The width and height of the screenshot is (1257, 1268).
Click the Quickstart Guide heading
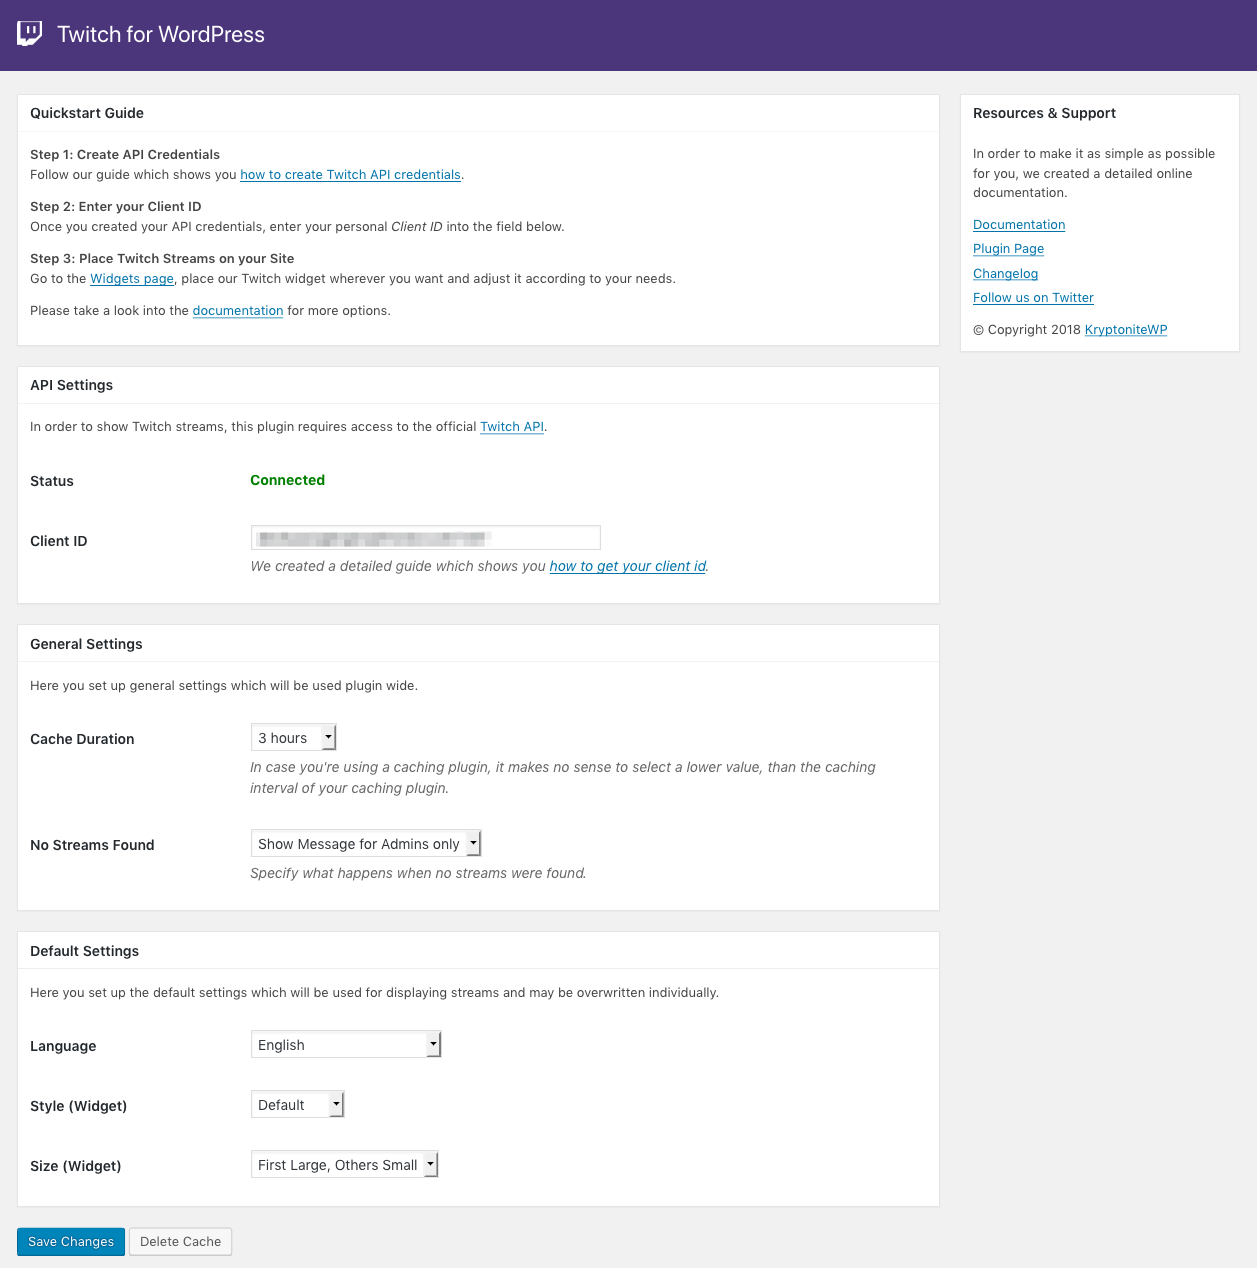(87, 113)
